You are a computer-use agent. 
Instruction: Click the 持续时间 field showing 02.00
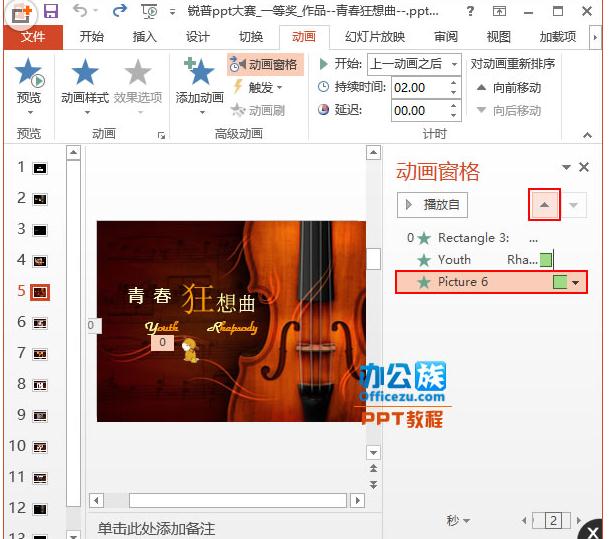tap(419, 87)
